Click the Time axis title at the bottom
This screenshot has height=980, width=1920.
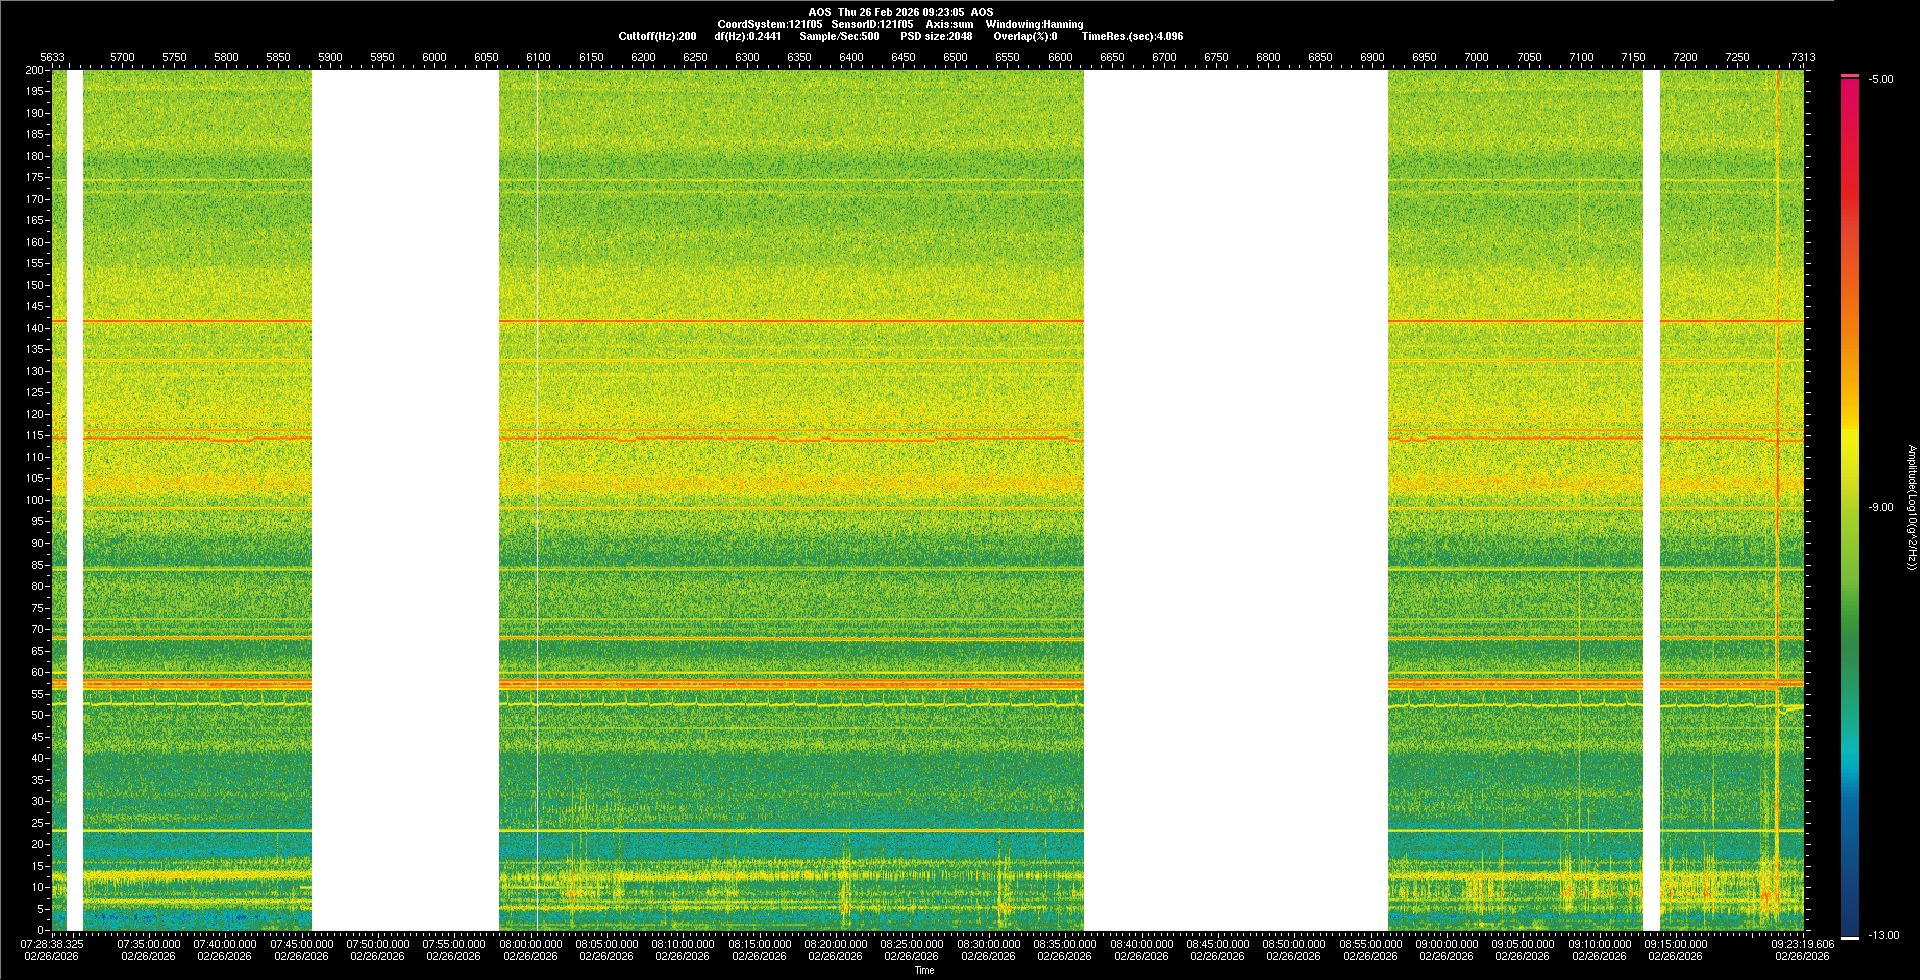(x=924, y=970)
